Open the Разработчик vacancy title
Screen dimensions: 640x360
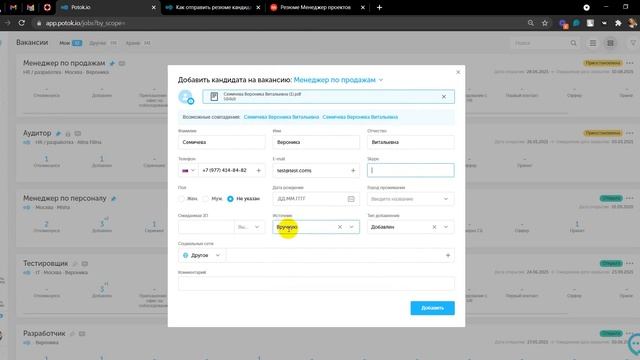(x=44, y=333)
